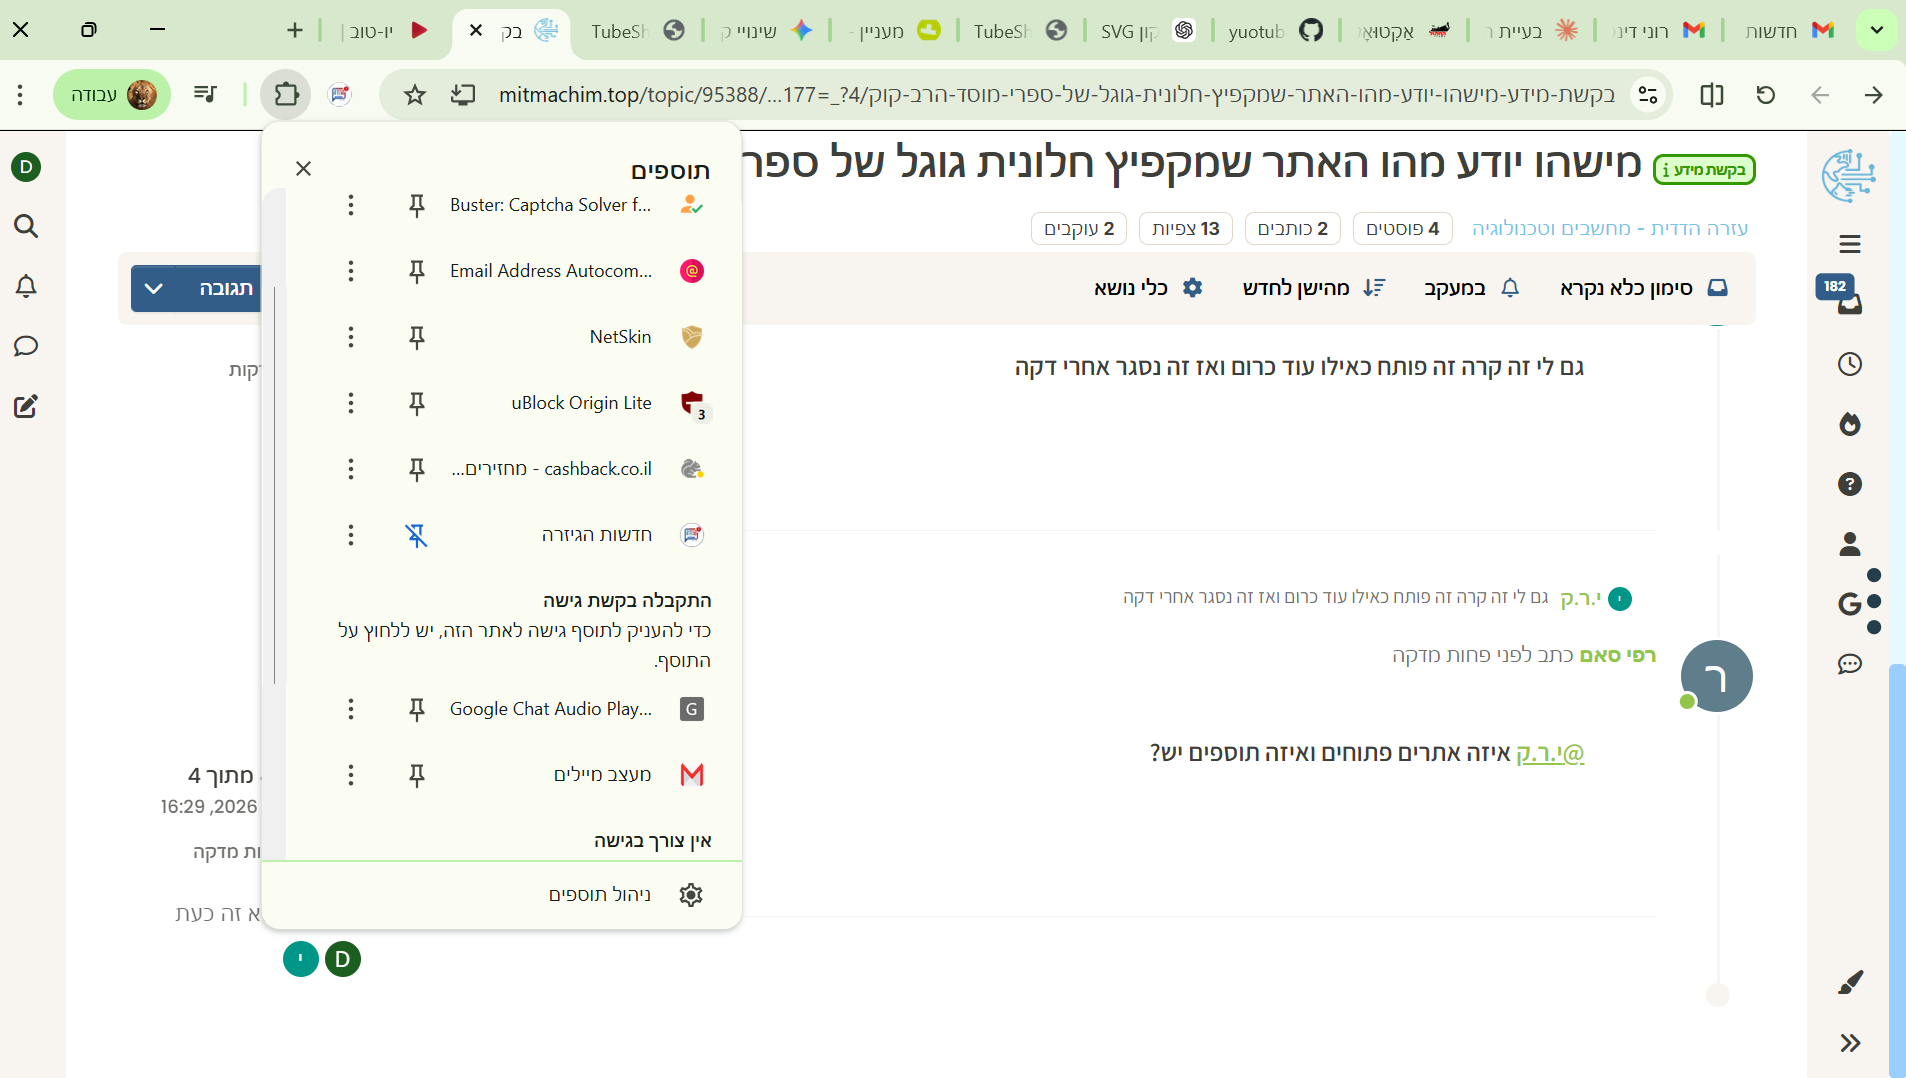1906x1078 pixels.
Task: Open the unread inbox icon with 182 badge
Action: tap(1849, 302)
